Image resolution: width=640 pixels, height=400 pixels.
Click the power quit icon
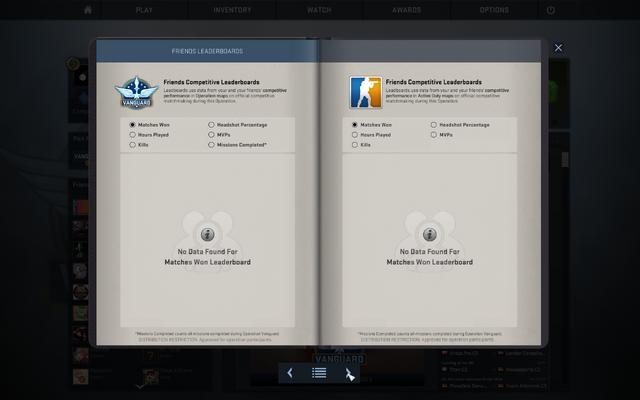click(551, 10)
